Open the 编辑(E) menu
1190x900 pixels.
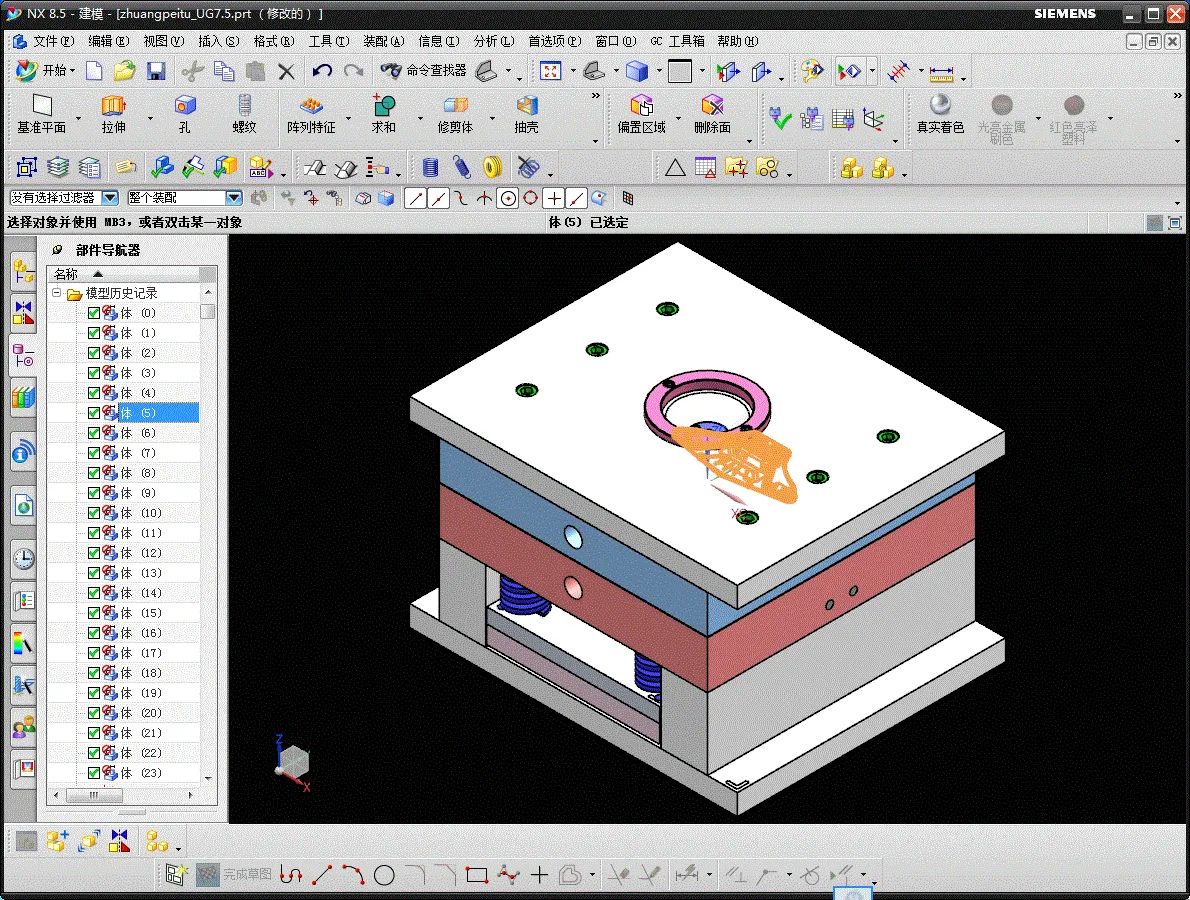(109, 41)
